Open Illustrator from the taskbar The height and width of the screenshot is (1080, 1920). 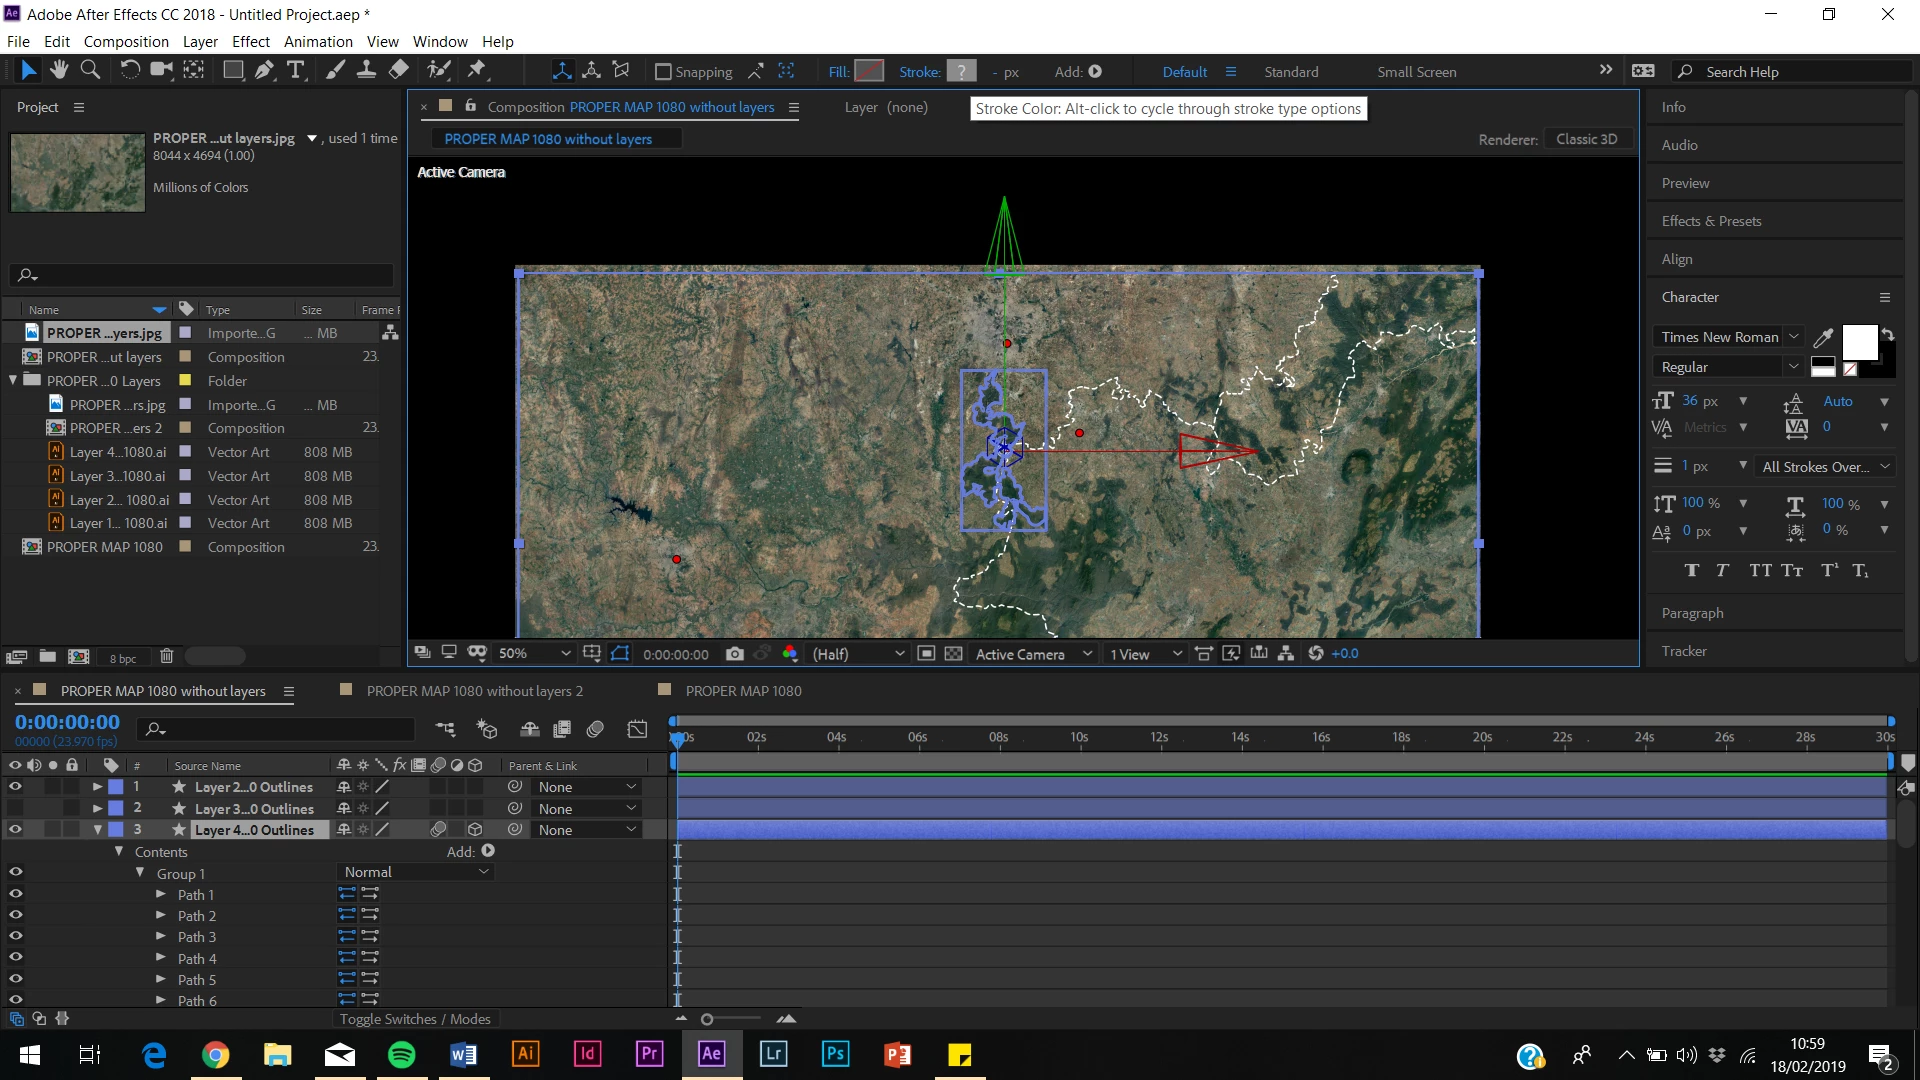point(525,1054)
